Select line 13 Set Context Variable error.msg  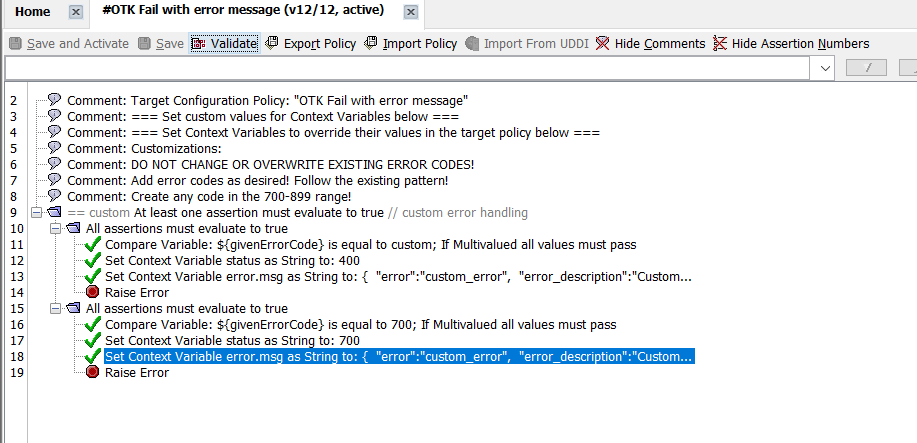[x=398, y=276]
